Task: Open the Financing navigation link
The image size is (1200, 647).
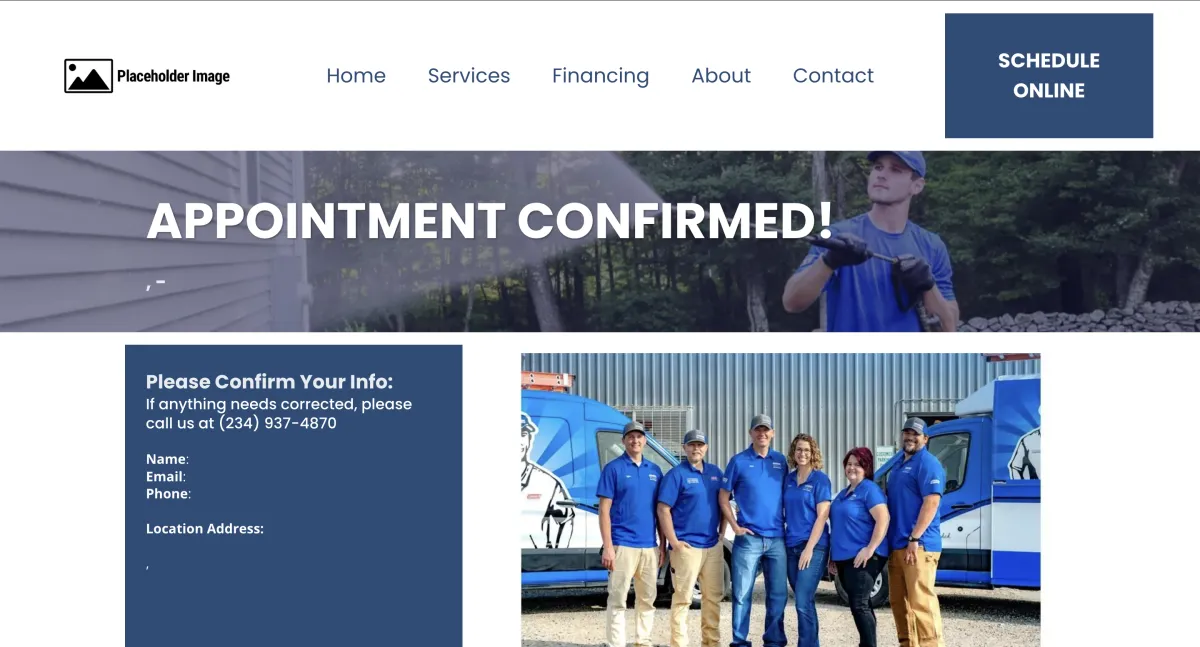Action: click(600, 76)
